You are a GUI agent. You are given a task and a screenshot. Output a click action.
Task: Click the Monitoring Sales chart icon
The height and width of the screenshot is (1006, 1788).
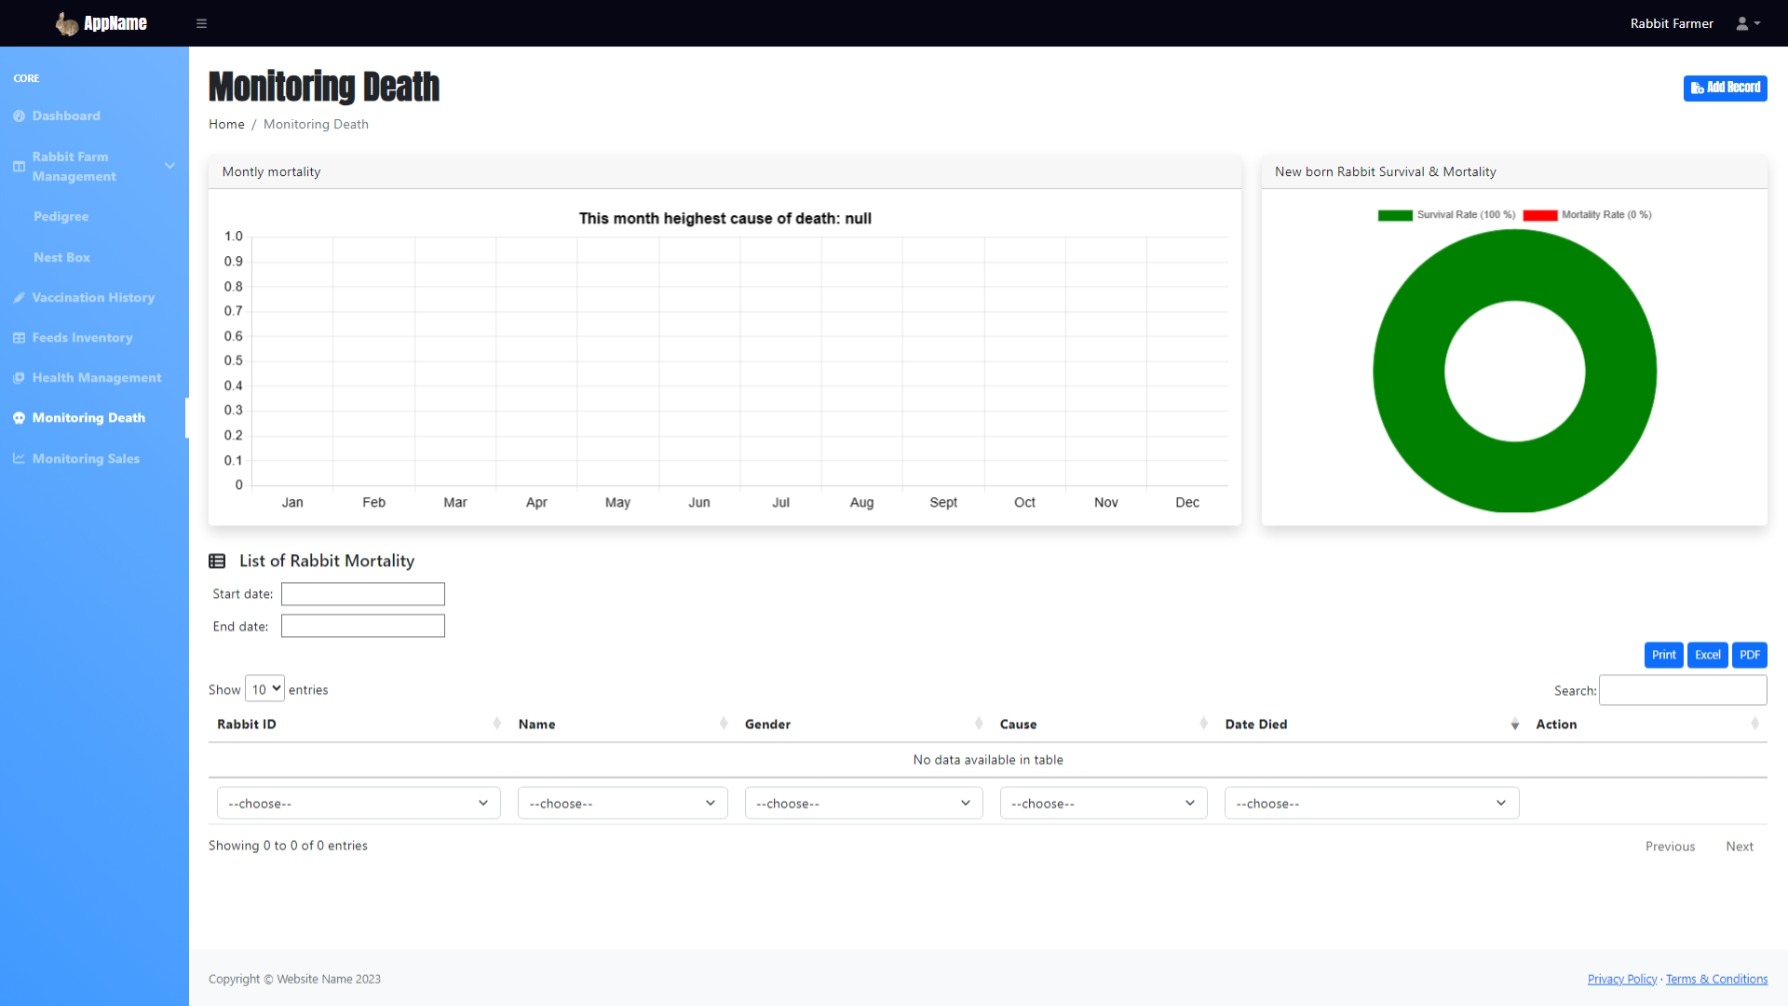[19, 459]
